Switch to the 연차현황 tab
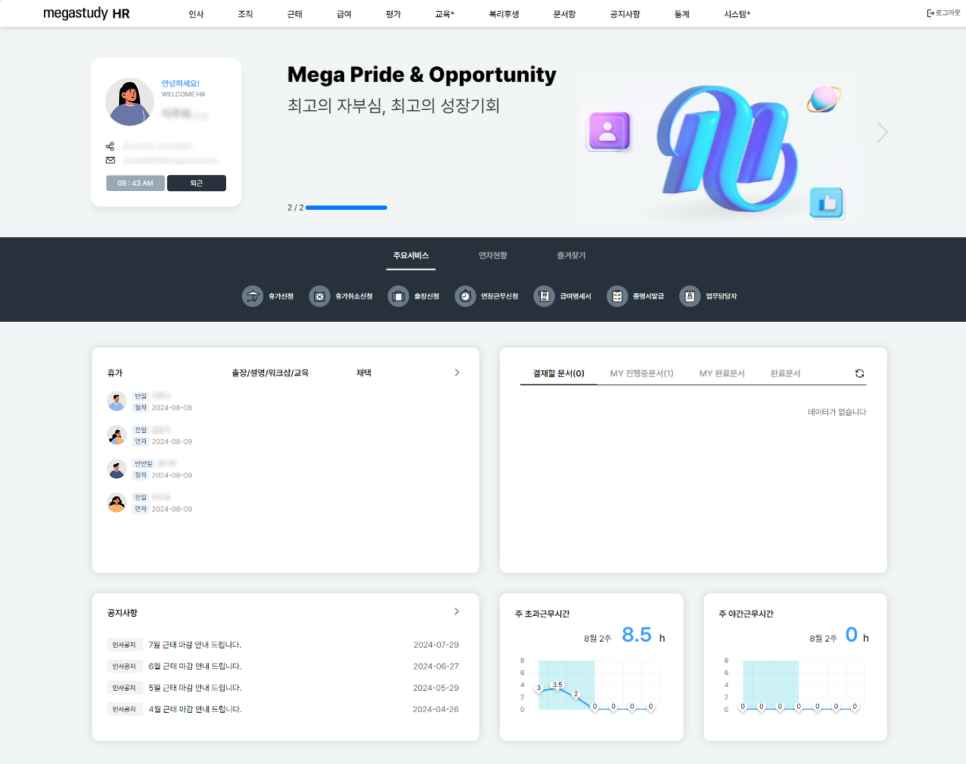 click(x=493, y=256)
